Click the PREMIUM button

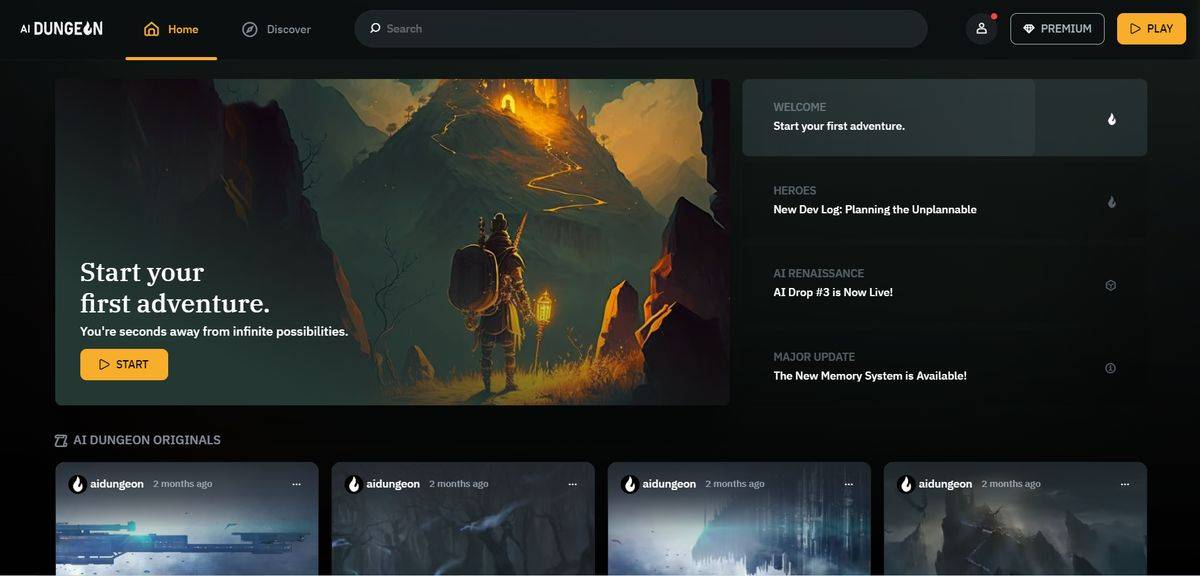coord(1057,29)
